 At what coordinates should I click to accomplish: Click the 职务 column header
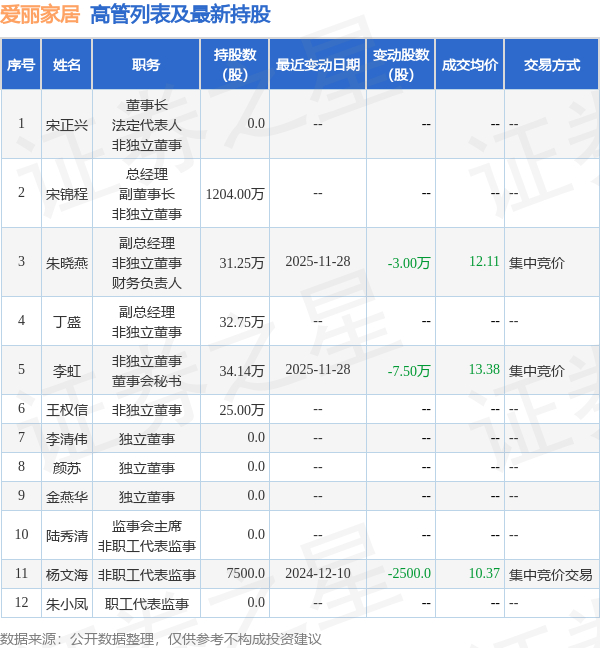click(146, 65)
